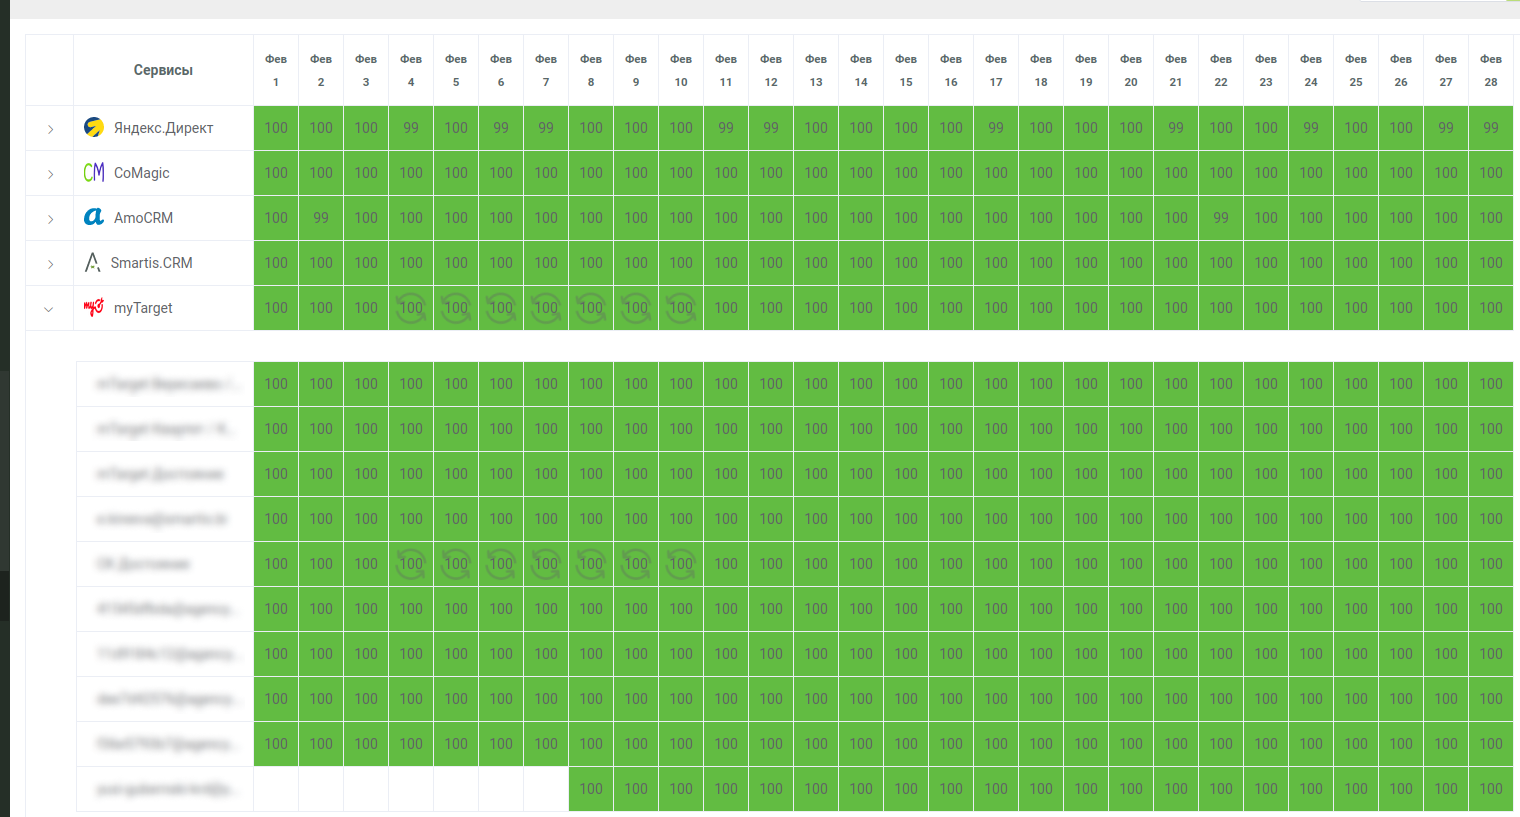This screenshot has height=817, width=1520.
Task: Click the AmoCRM logo icon
Action: (94, 217)
